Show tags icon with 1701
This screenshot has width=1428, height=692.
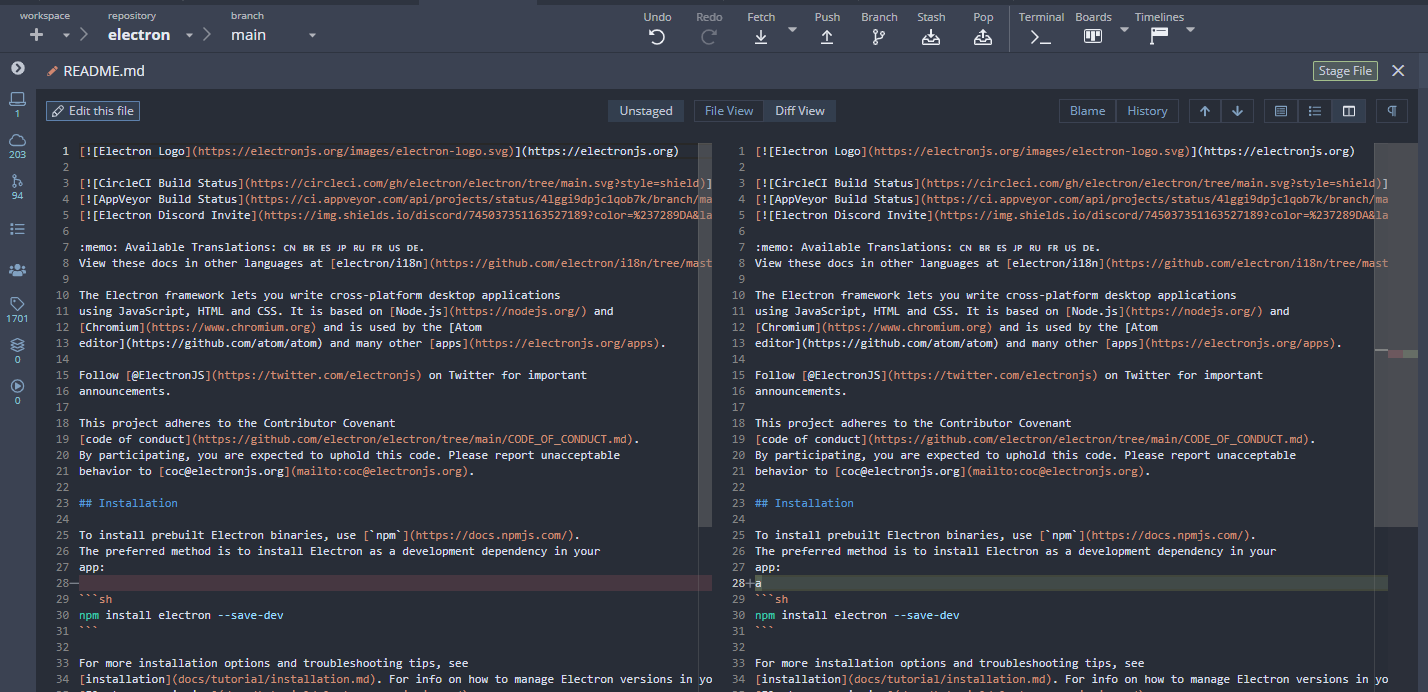click(17, 309)
